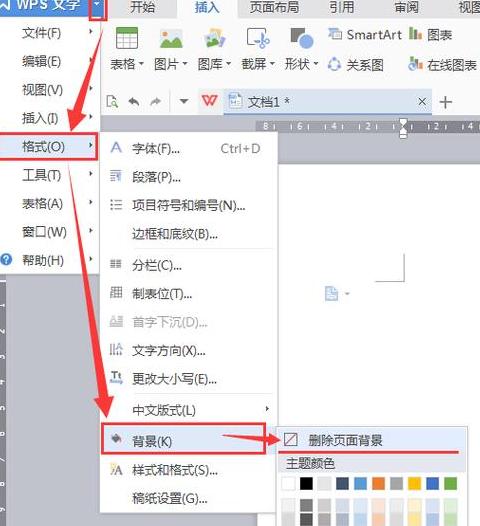Image resolution: width=480 pixels, height=526 pixels.
Task: Click the undo arrow icon
Action: (134, 101)
